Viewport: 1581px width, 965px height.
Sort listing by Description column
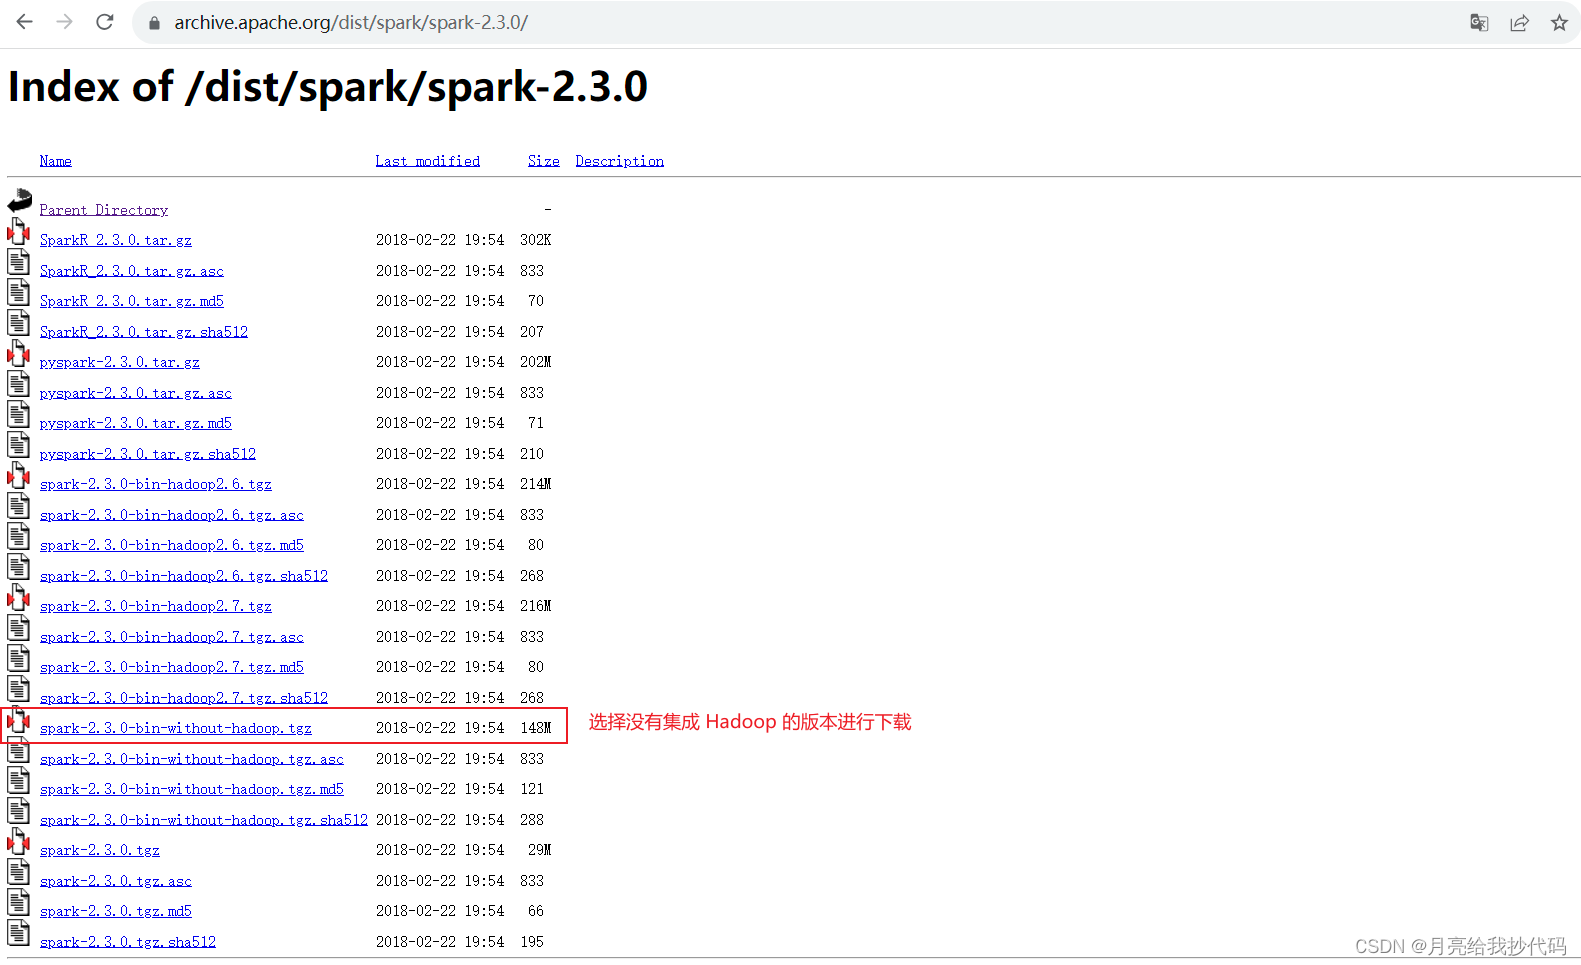620,161
